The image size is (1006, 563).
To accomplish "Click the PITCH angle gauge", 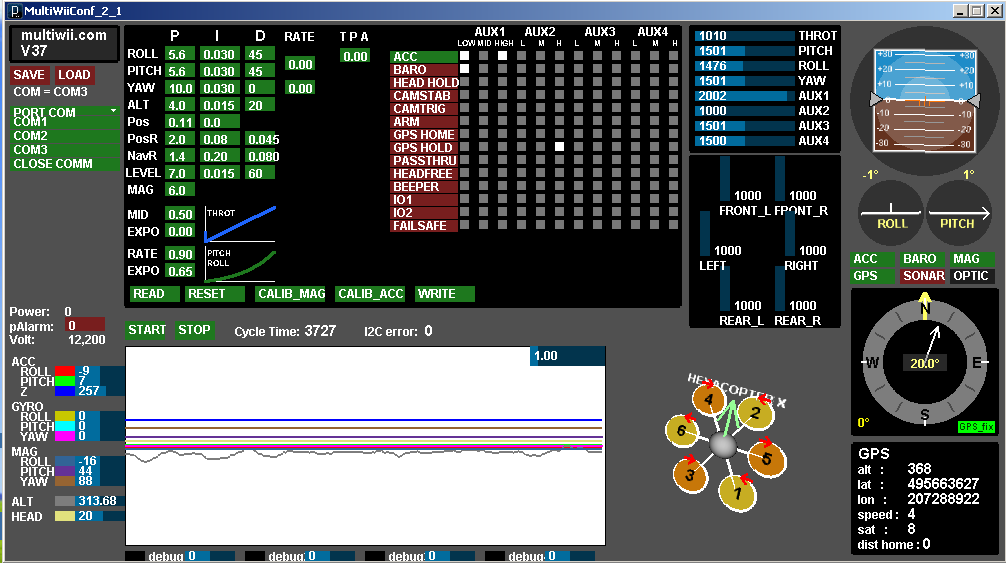I will (x=957, y=212).
